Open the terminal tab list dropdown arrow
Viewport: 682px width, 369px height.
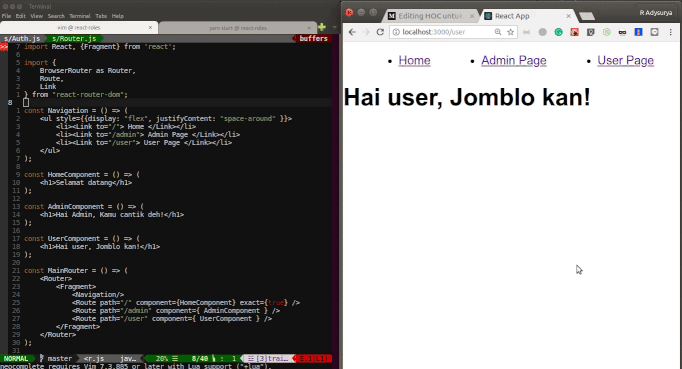pyautogui.click(x=334, y=27)
